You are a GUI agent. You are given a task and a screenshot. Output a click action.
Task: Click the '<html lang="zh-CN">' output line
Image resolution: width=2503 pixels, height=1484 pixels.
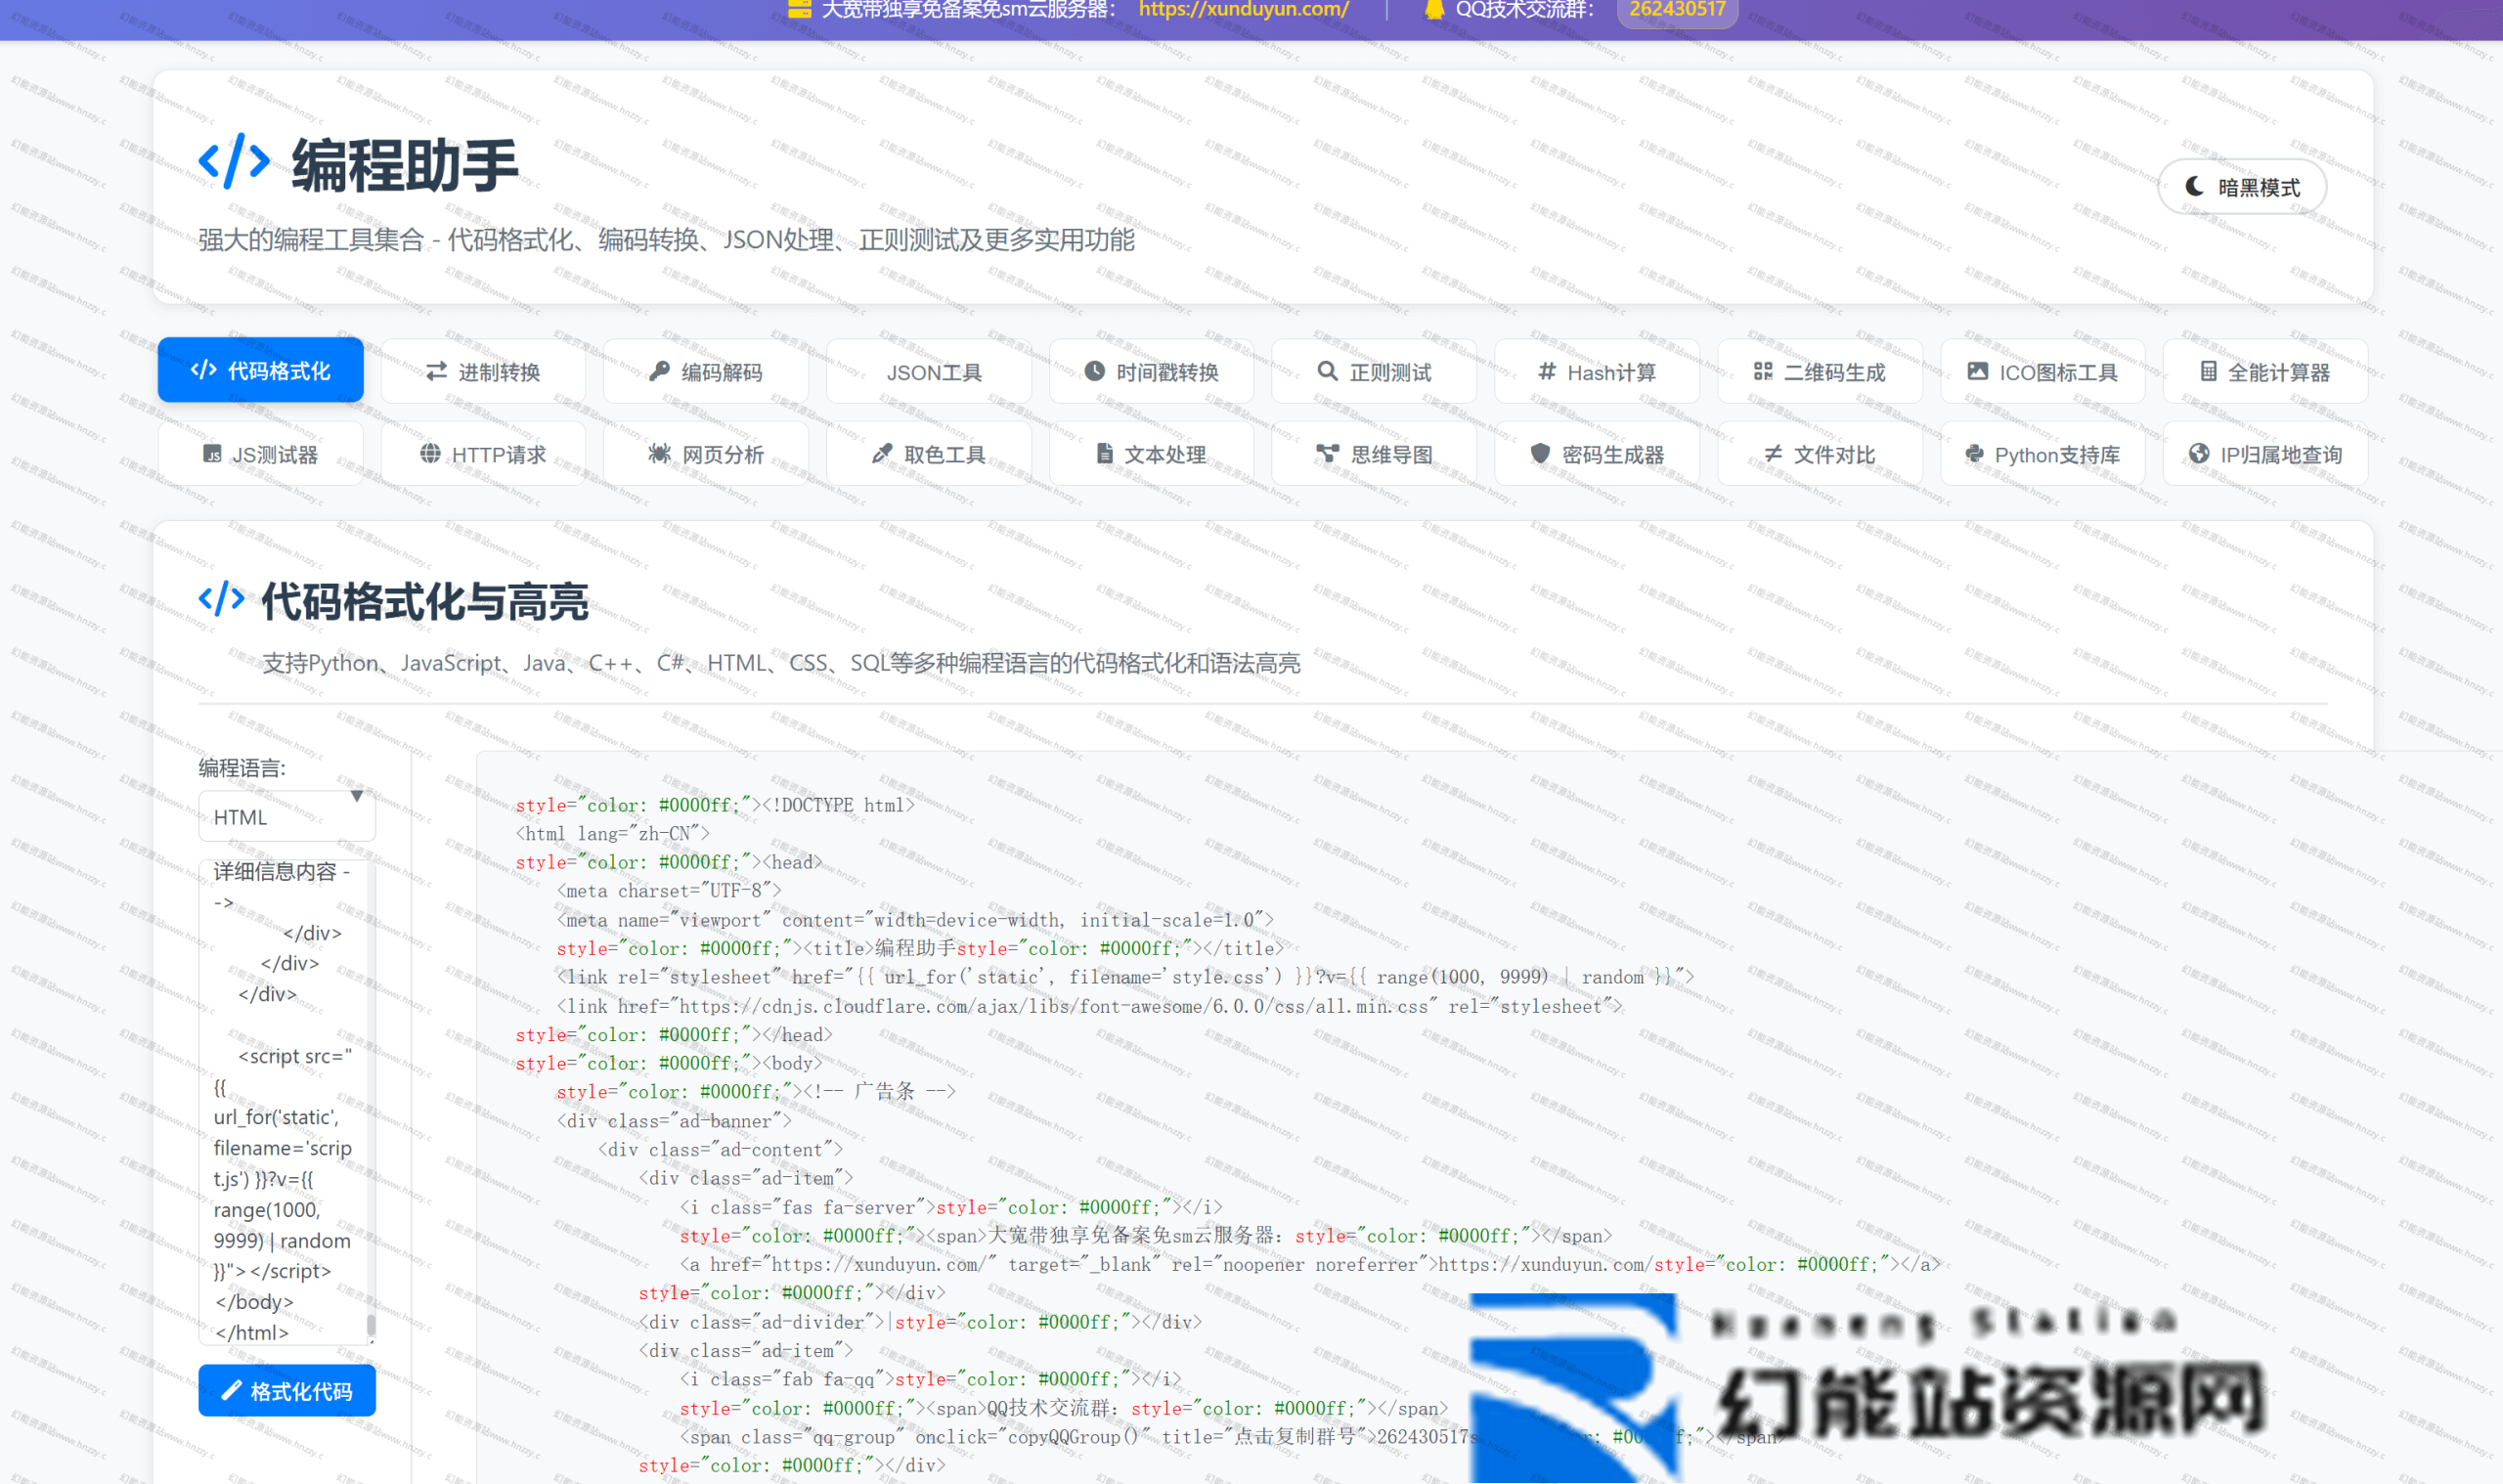pos(612,833)
